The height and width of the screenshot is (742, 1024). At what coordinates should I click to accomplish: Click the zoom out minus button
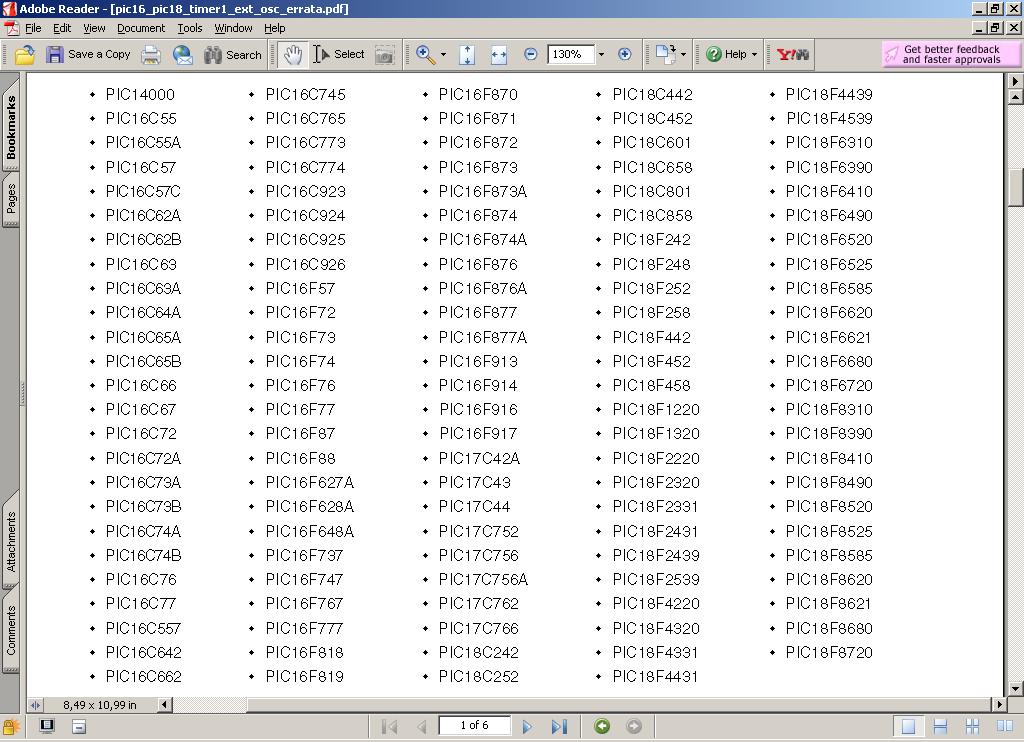point(530,54)
